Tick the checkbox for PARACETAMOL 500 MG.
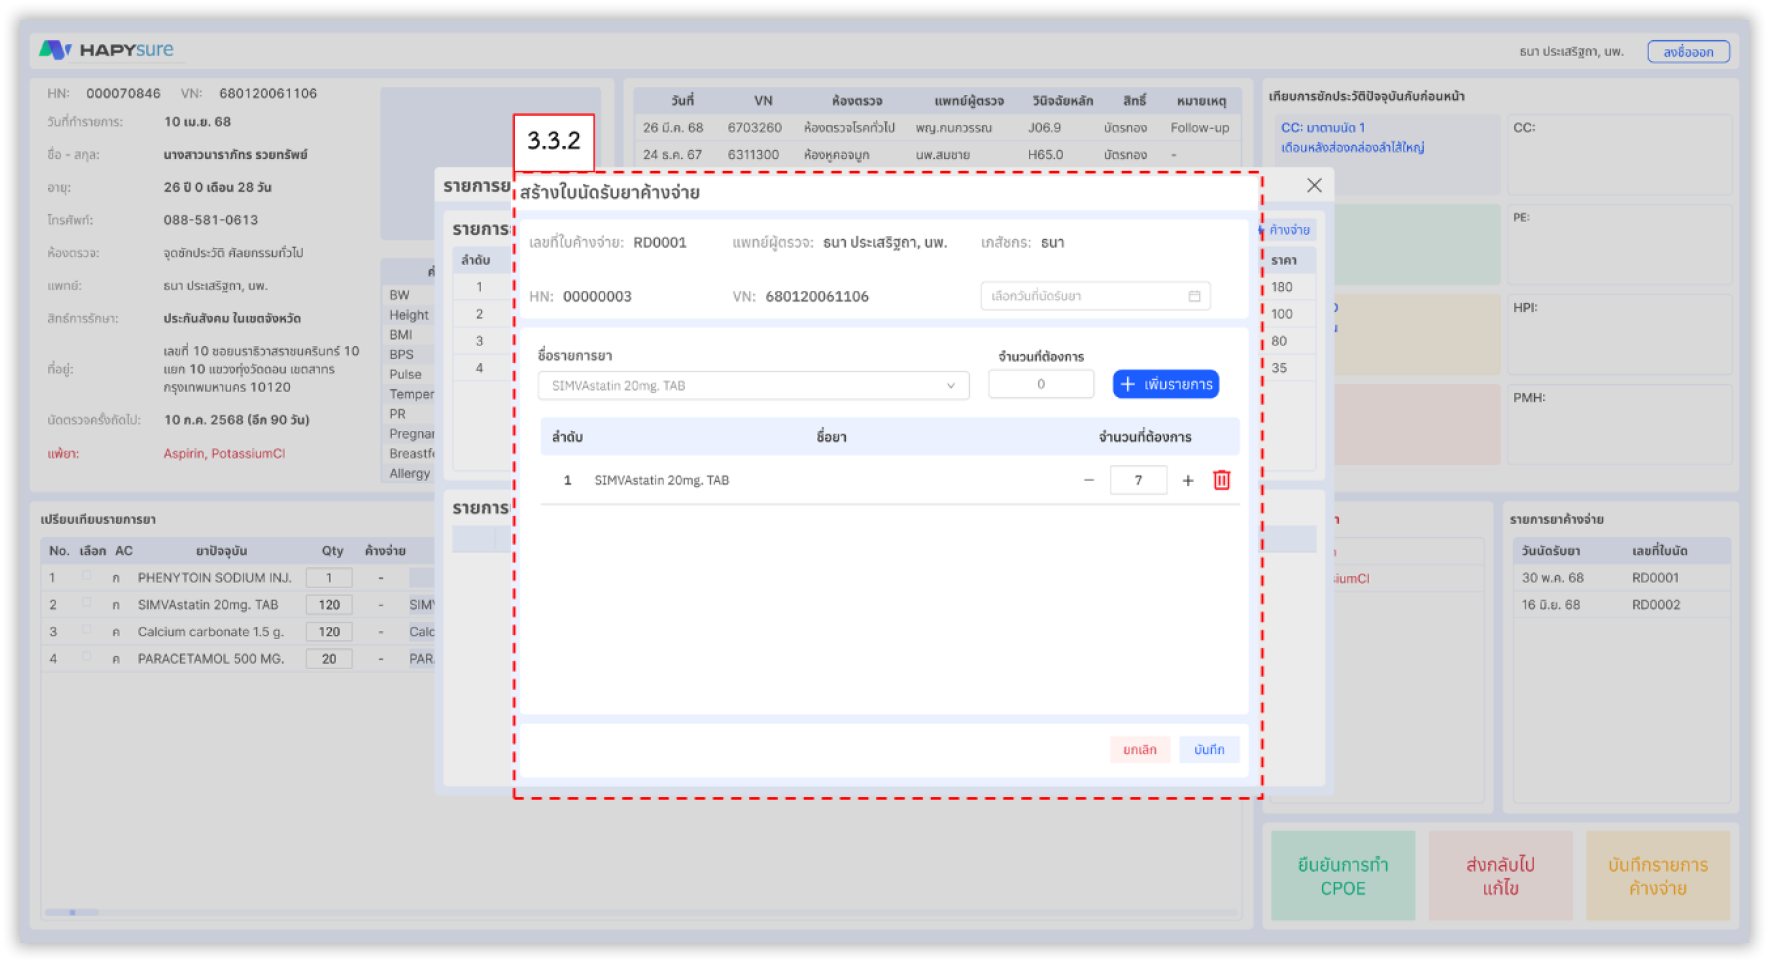Image resolution: width=1769 pixels, height=963 pixels. pos(87,657)
